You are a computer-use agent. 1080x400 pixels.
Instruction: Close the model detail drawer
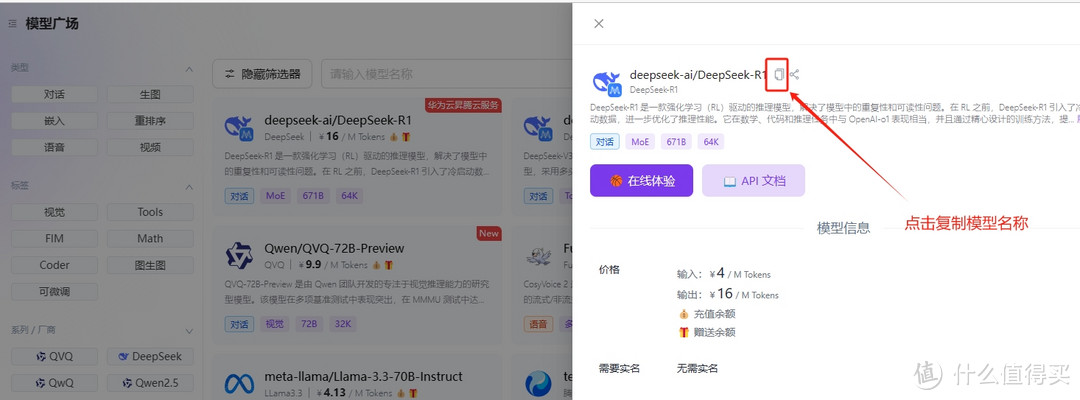click(x=599, y=23)
